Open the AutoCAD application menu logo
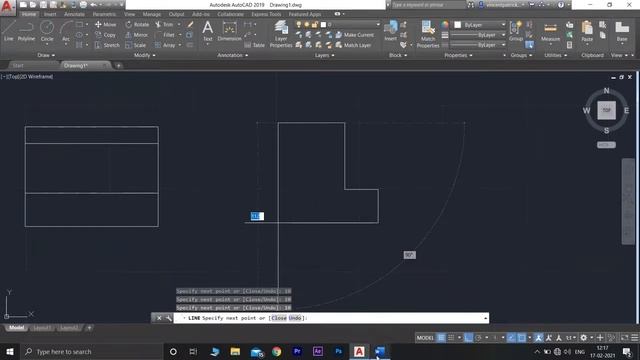640x360 pixels. [x=7, y=7]
